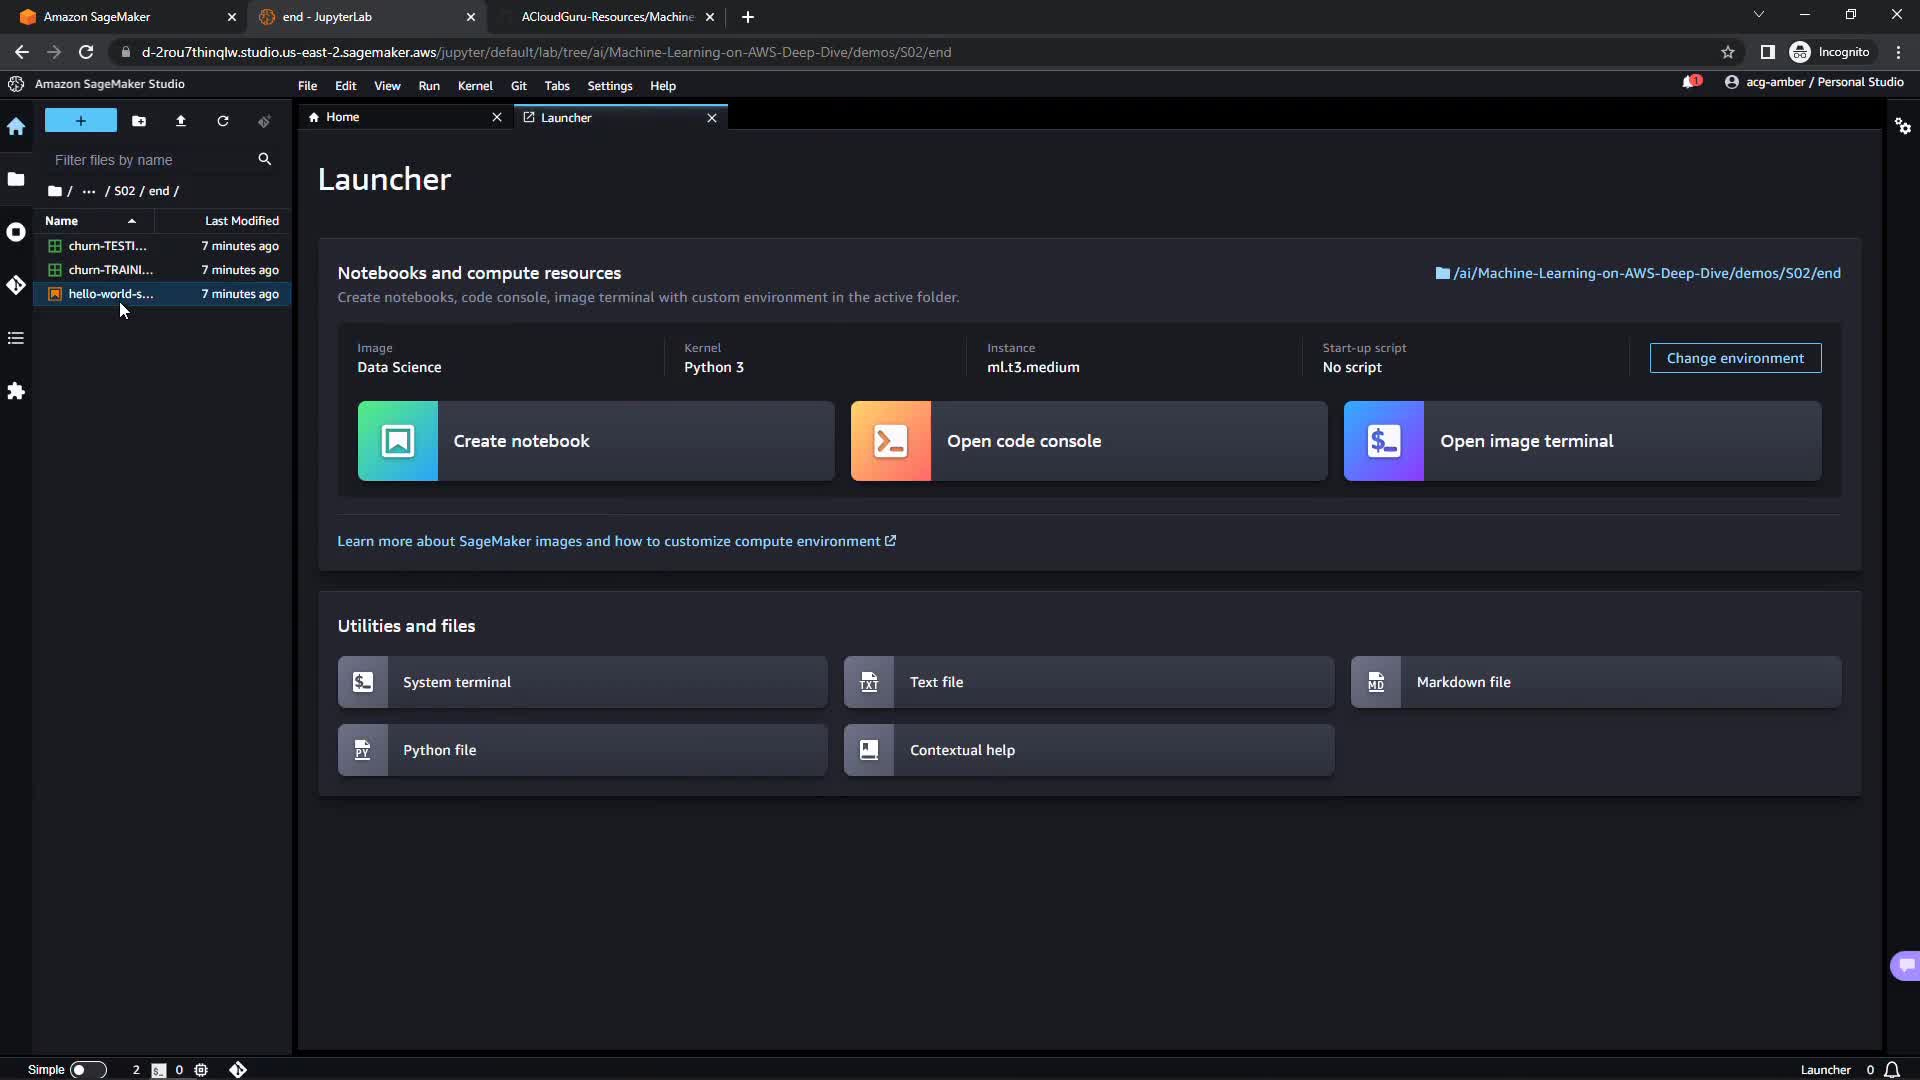This screenshot has height=1080, width=1920.
Task: Click the new folder icon
Action: 139,121
